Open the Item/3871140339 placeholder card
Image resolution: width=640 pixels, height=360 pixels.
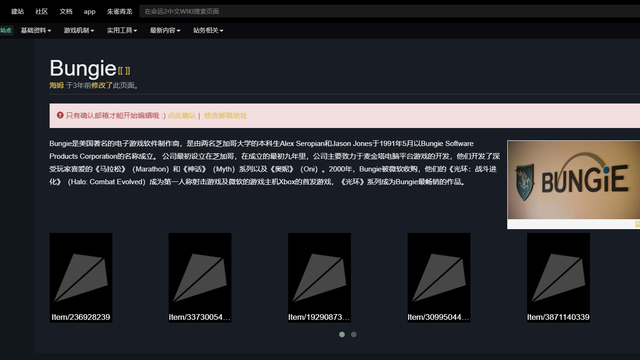coord(558,278)
